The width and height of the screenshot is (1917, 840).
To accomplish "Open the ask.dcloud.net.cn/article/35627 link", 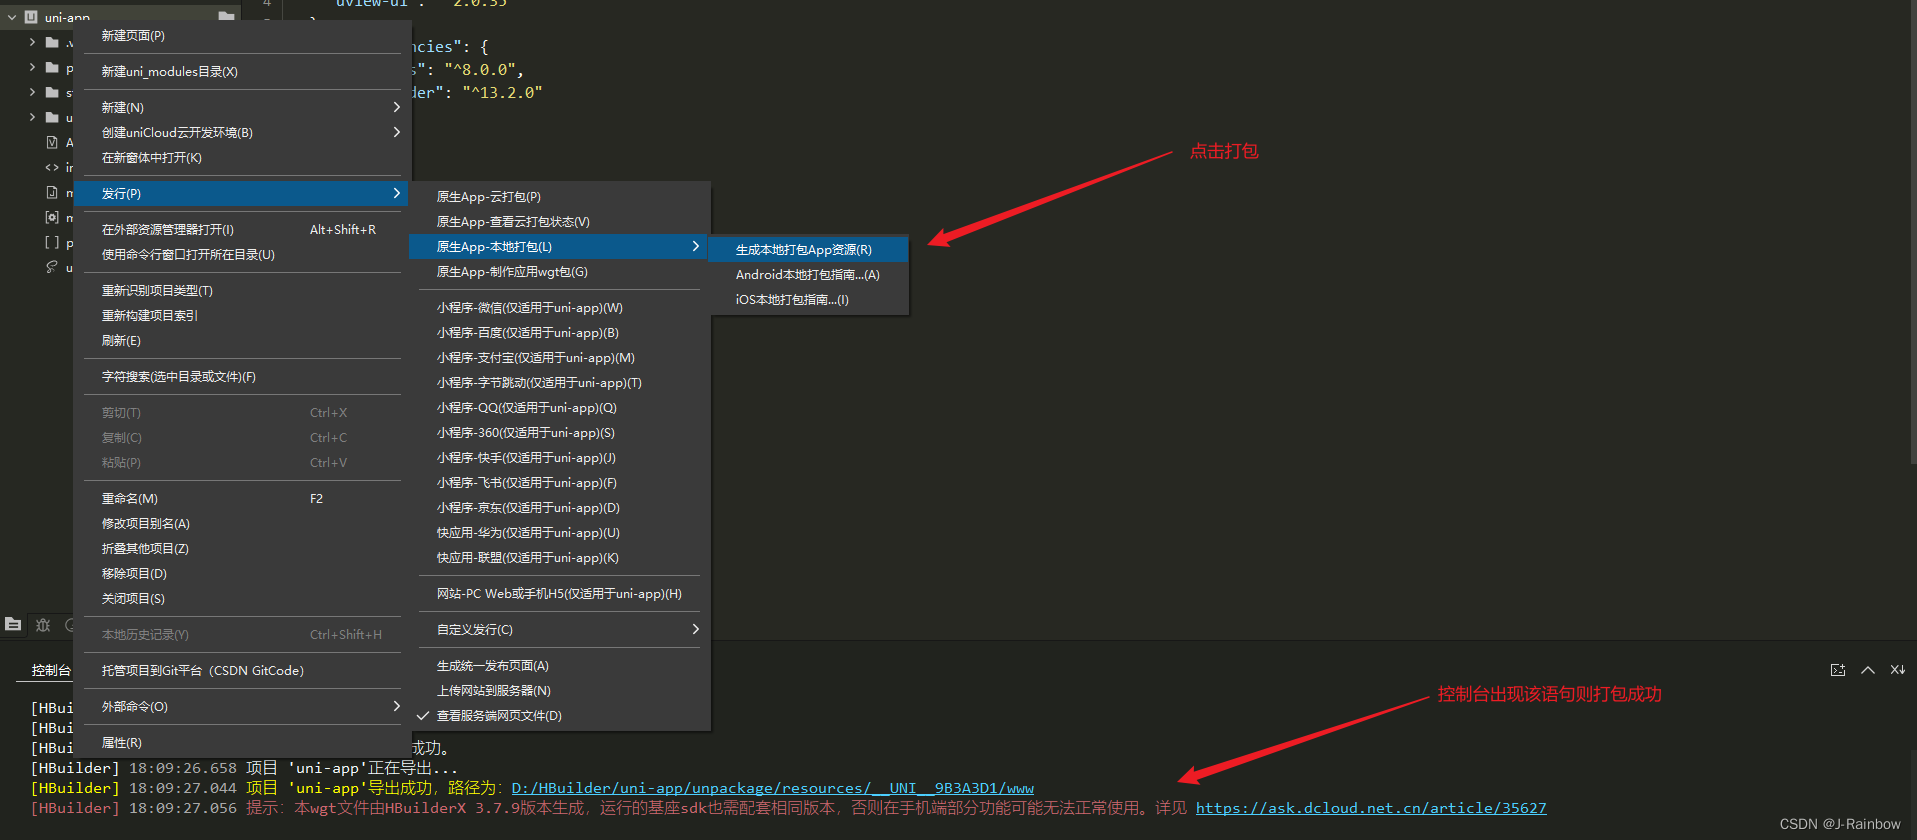I will pos(1371,808).
